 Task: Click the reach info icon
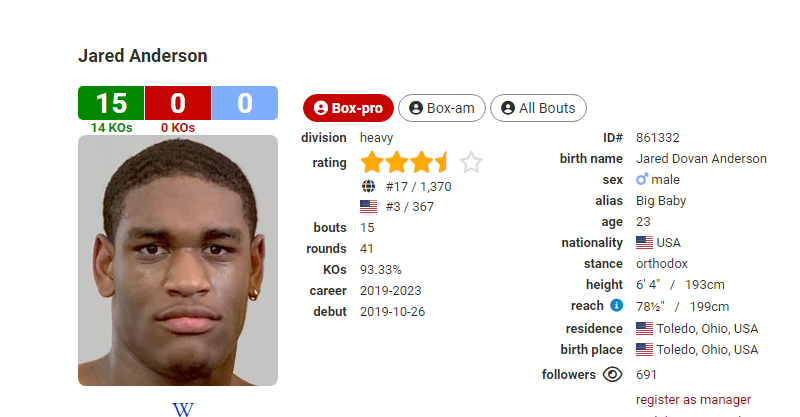[x=616, y=305]
